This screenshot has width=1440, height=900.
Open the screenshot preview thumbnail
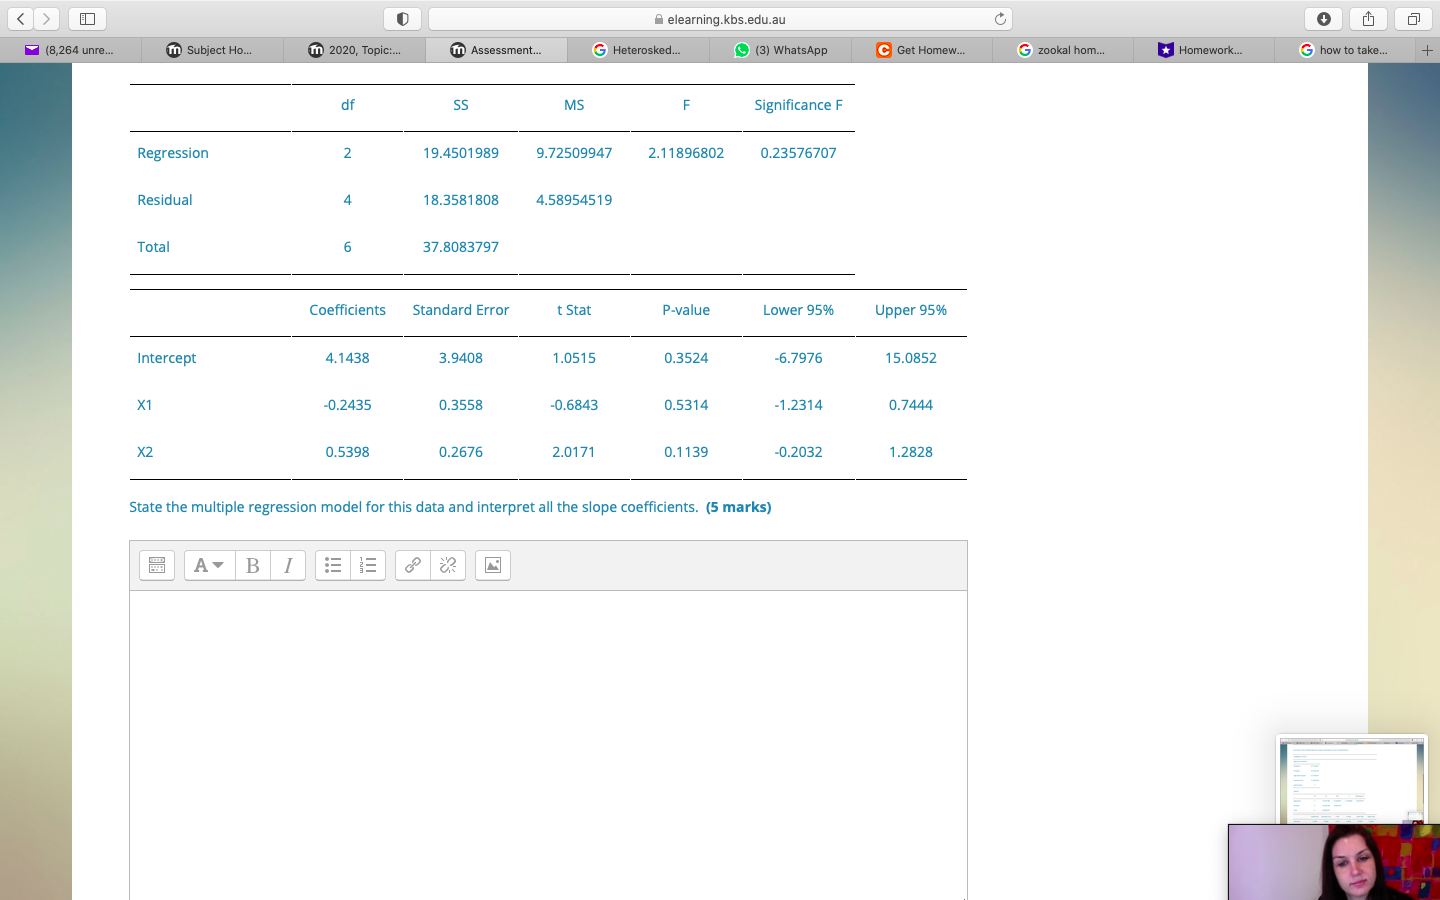click(1351, 779)
